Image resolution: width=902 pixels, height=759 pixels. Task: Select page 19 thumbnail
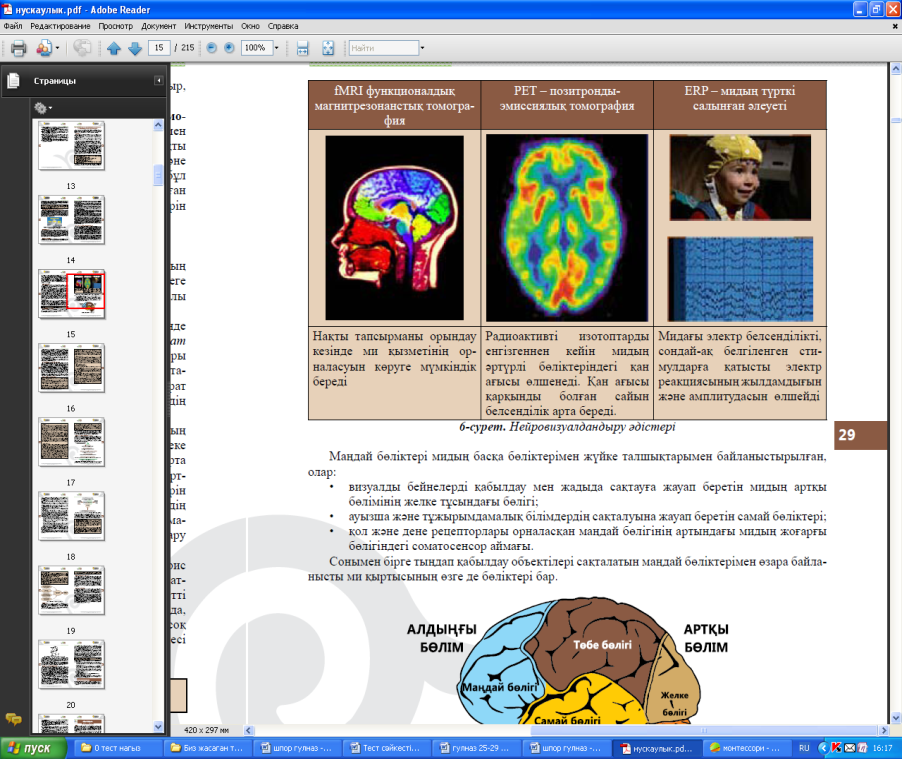[x=71, y=591]
